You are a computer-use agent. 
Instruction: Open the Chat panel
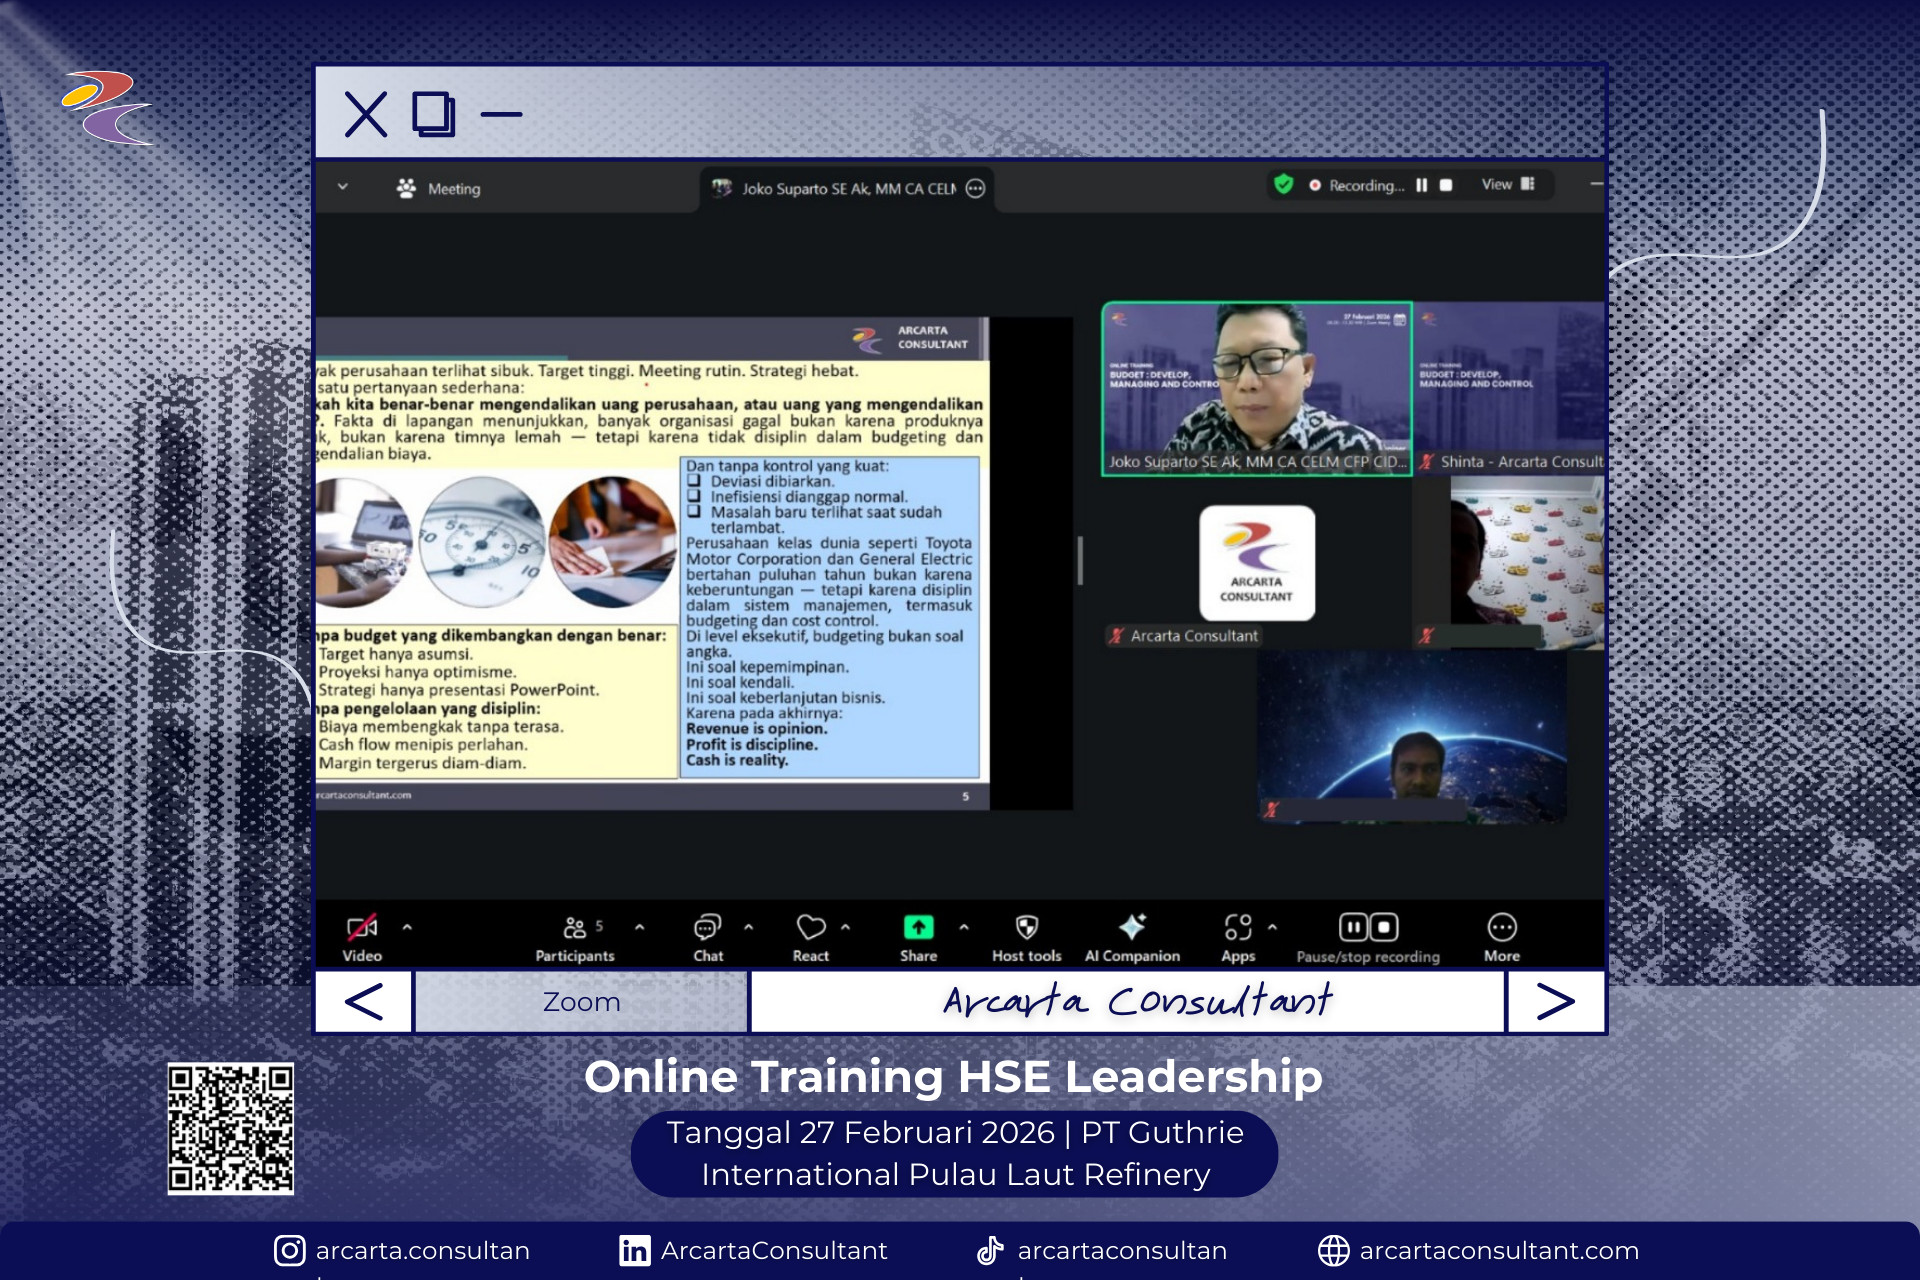tap(707, 928)
